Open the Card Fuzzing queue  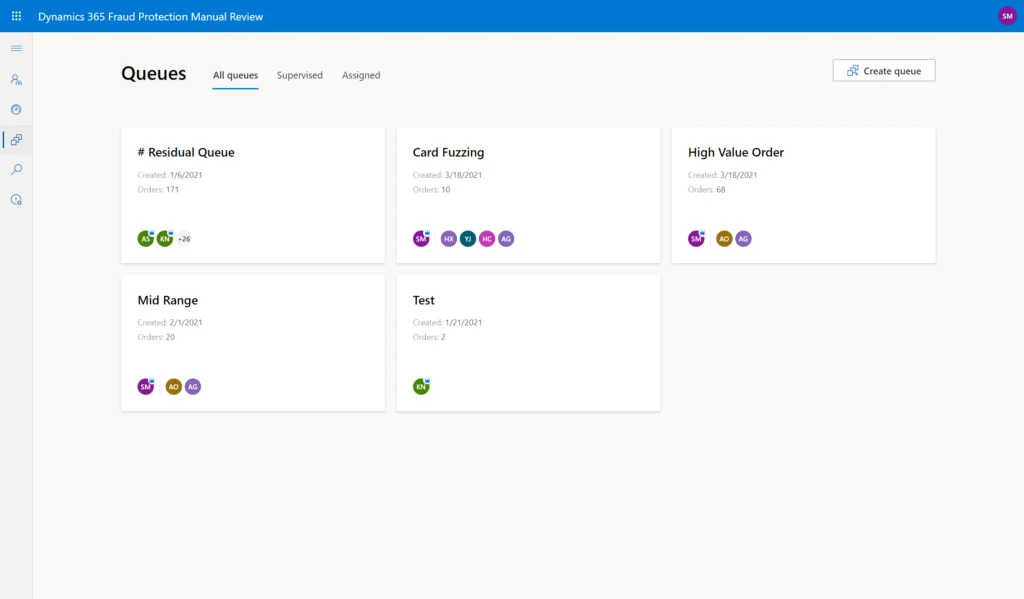[448, 153]
